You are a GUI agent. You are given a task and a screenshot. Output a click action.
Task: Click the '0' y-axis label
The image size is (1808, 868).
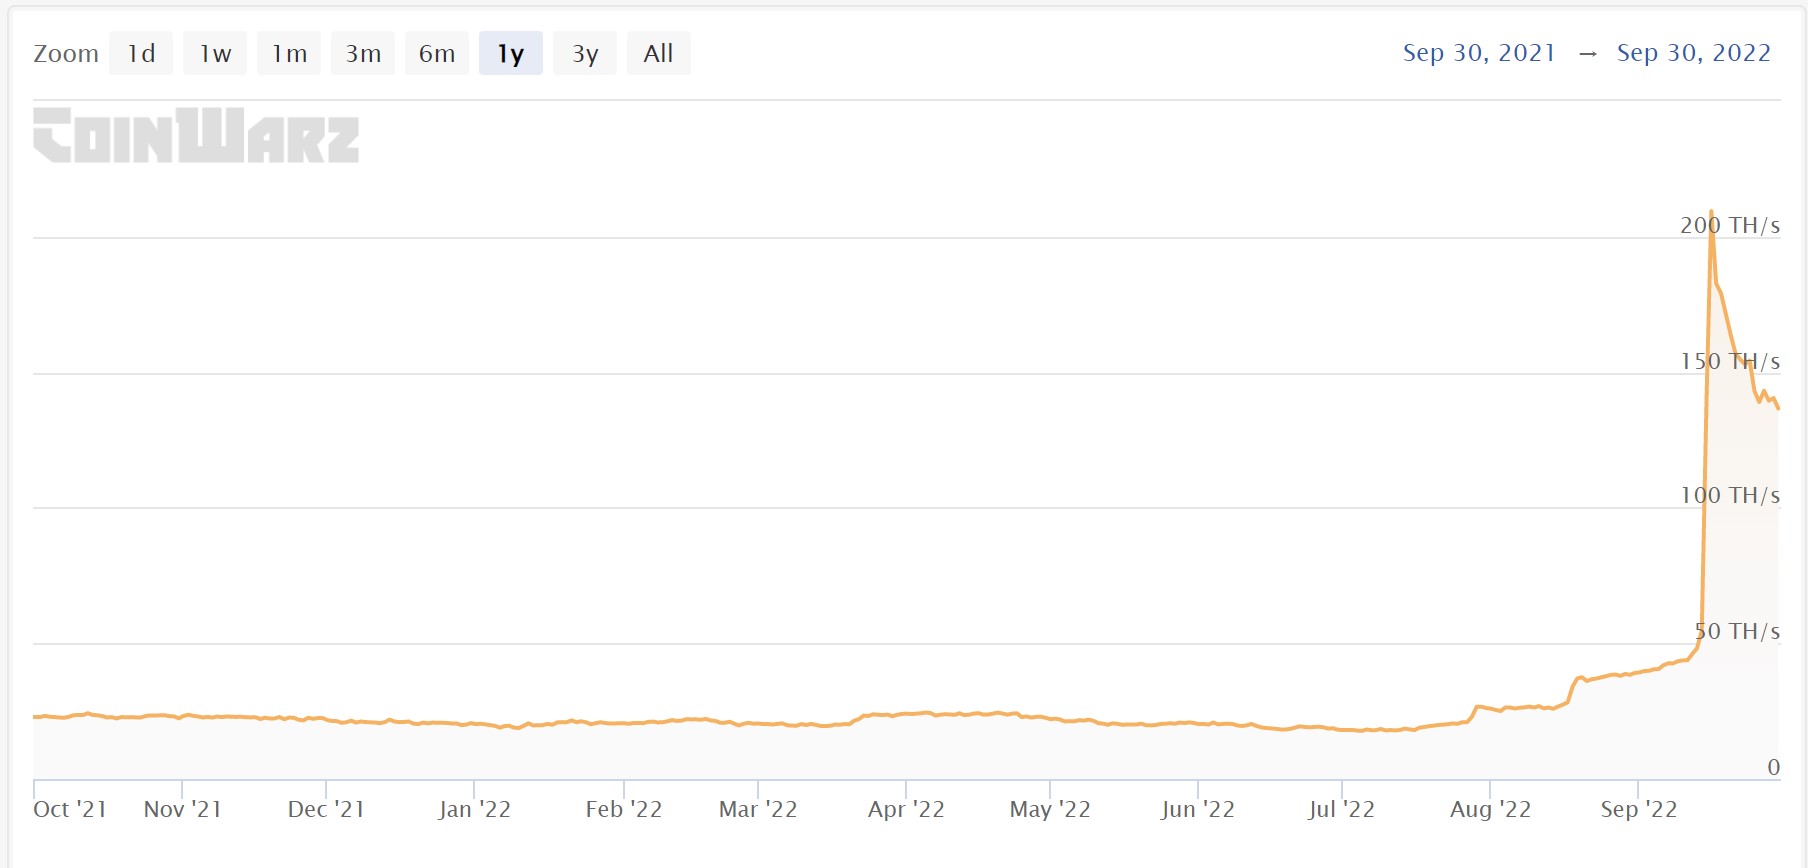[1774, 767]
